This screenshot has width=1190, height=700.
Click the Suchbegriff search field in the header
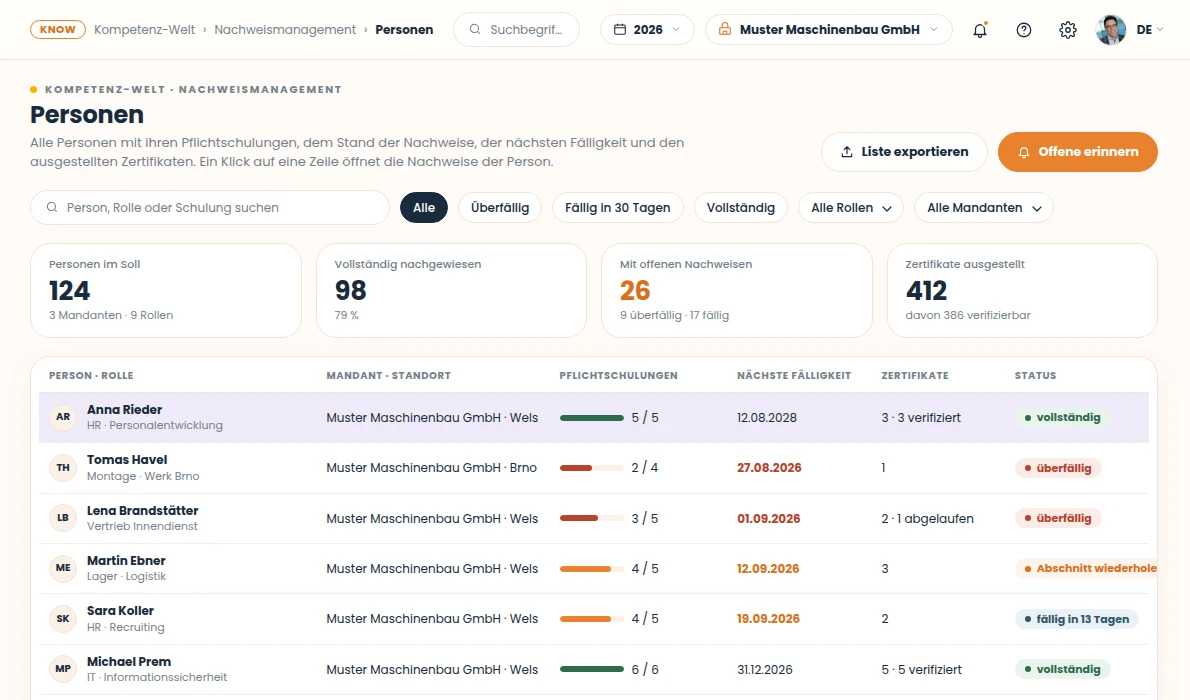pos(517,30)
